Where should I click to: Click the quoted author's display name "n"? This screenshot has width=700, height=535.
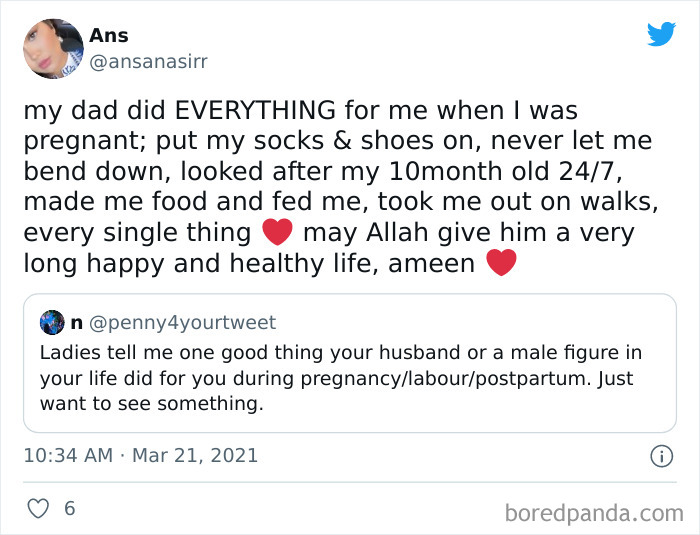(x=76, y=323)
